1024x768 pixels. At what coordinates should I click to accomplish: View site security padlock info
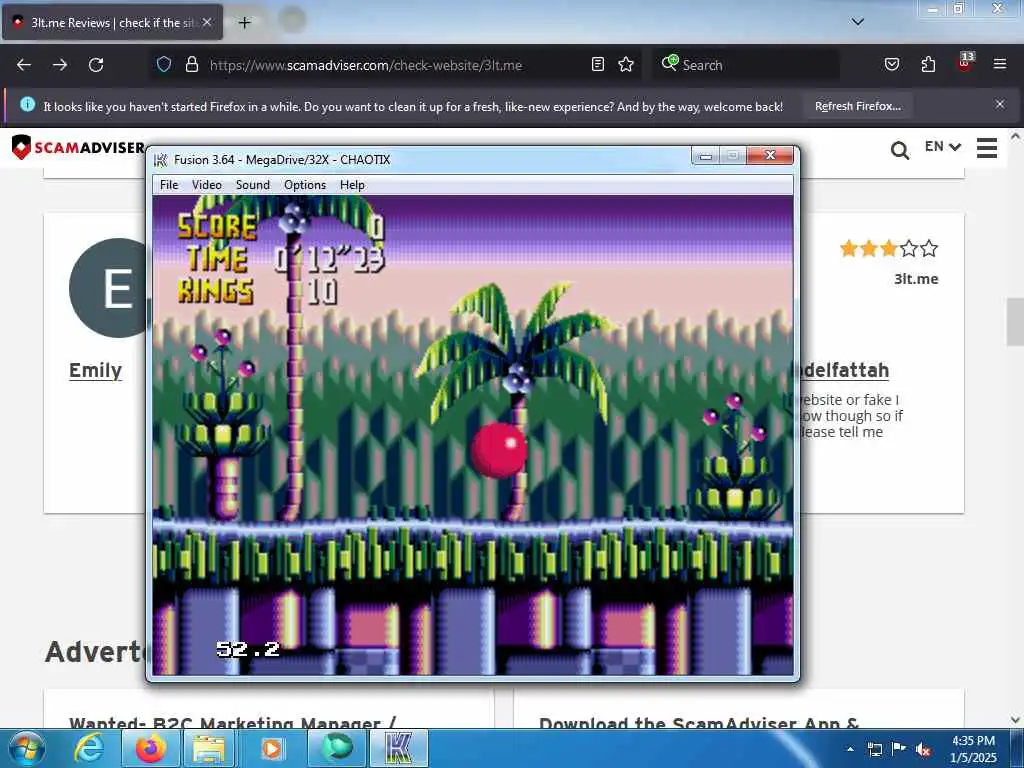click(191, 64)
